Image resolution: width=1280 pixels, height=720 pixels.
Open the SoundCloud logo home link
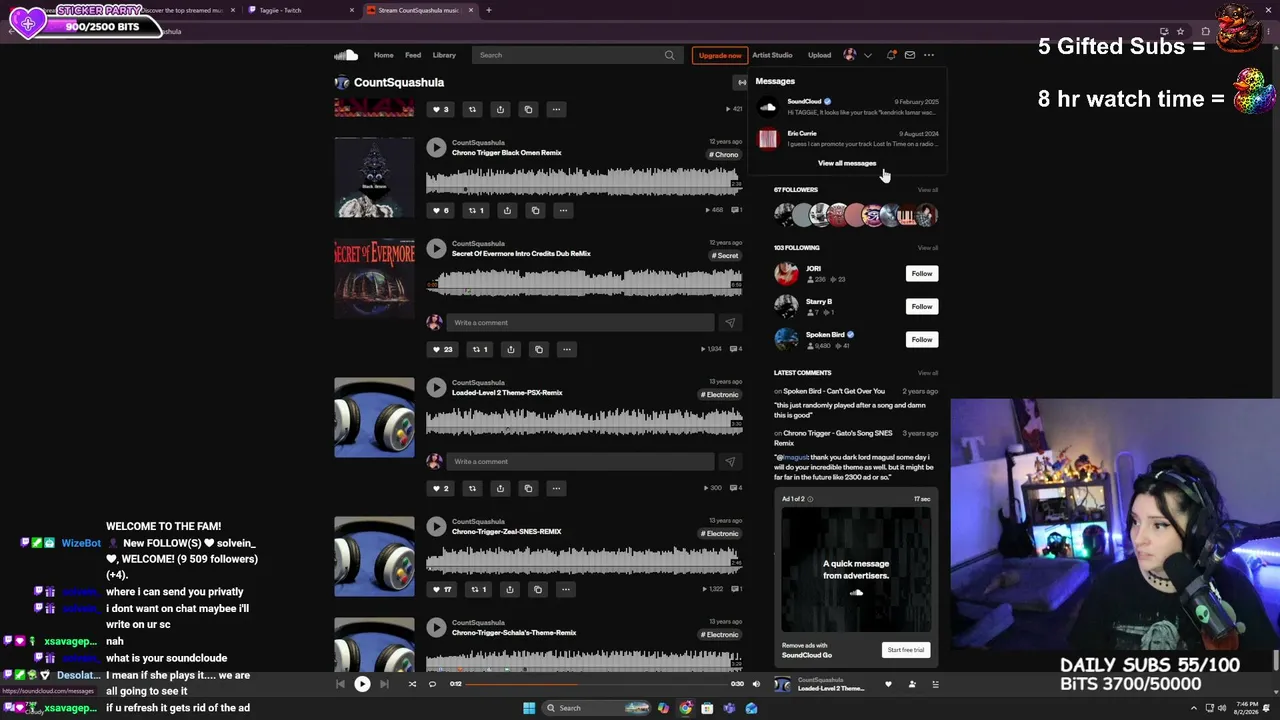click(x=346, y=55)
